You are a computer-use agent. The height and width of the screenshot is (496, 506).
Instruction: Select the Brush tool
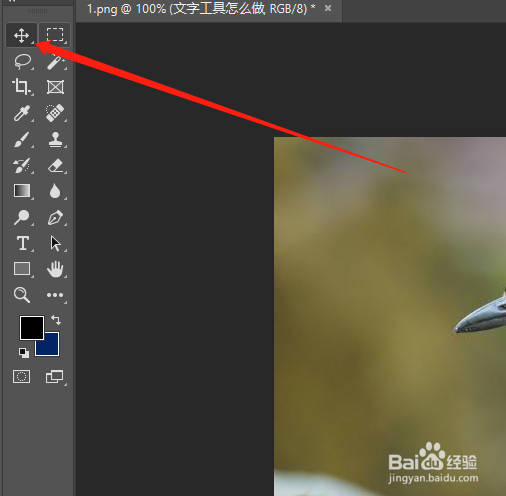[x=22, y=139]
